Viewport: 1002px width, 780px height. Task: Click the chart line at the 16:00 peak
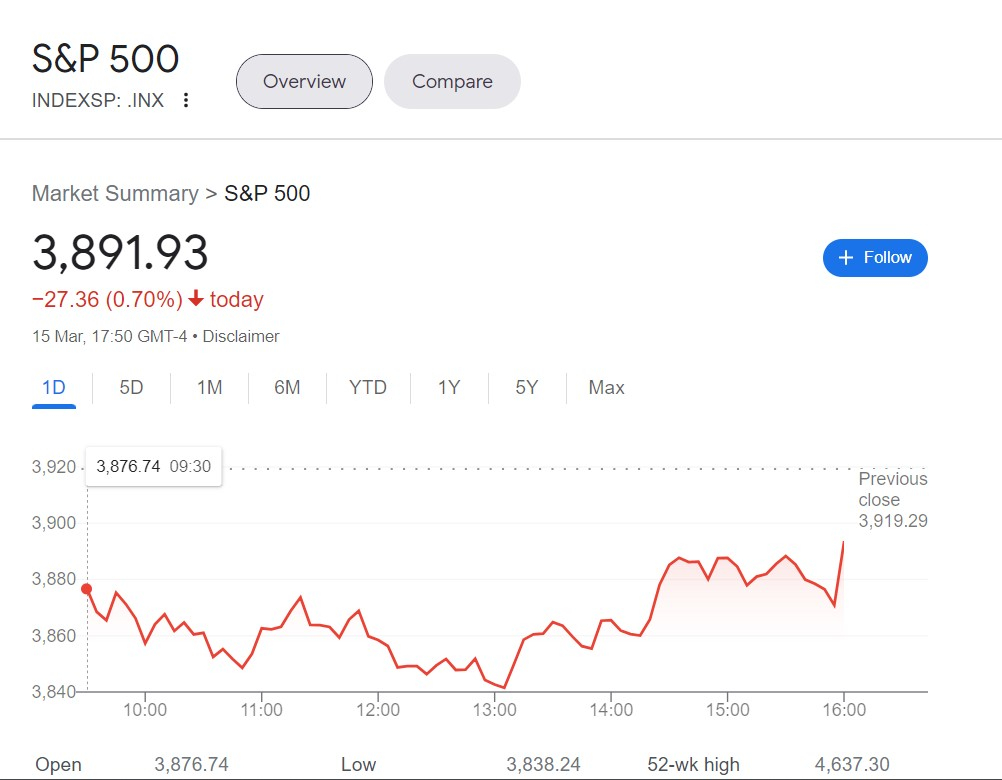pyautogui.click(x=844, y=544)
